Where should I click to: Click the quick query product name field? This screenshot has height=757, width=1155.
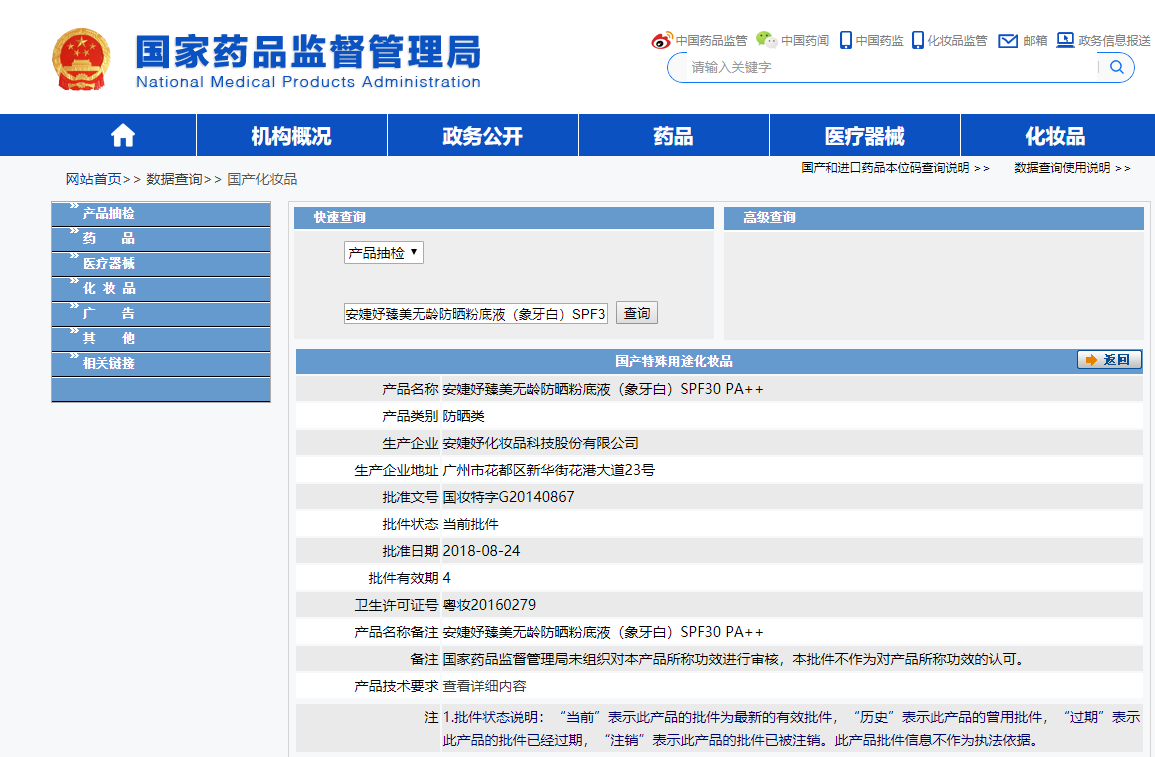coord(476,314)
